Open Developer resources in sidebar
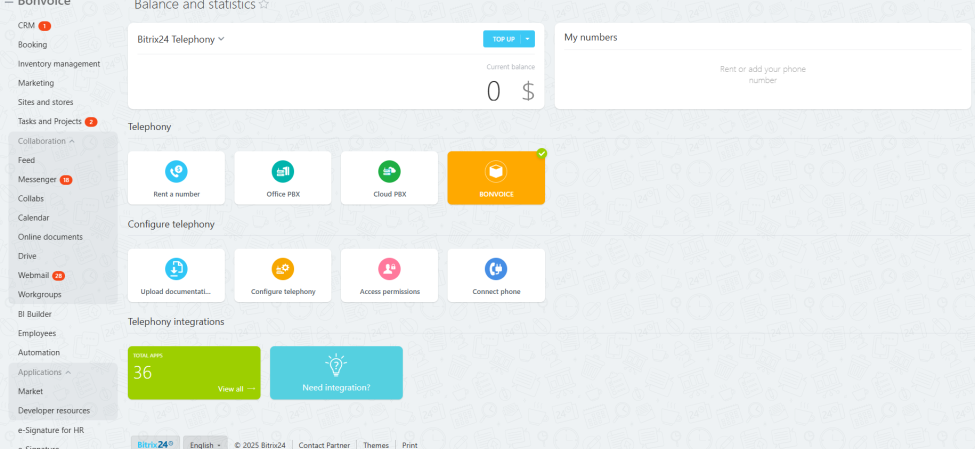The image size is (975, 449). click(54, 410)
